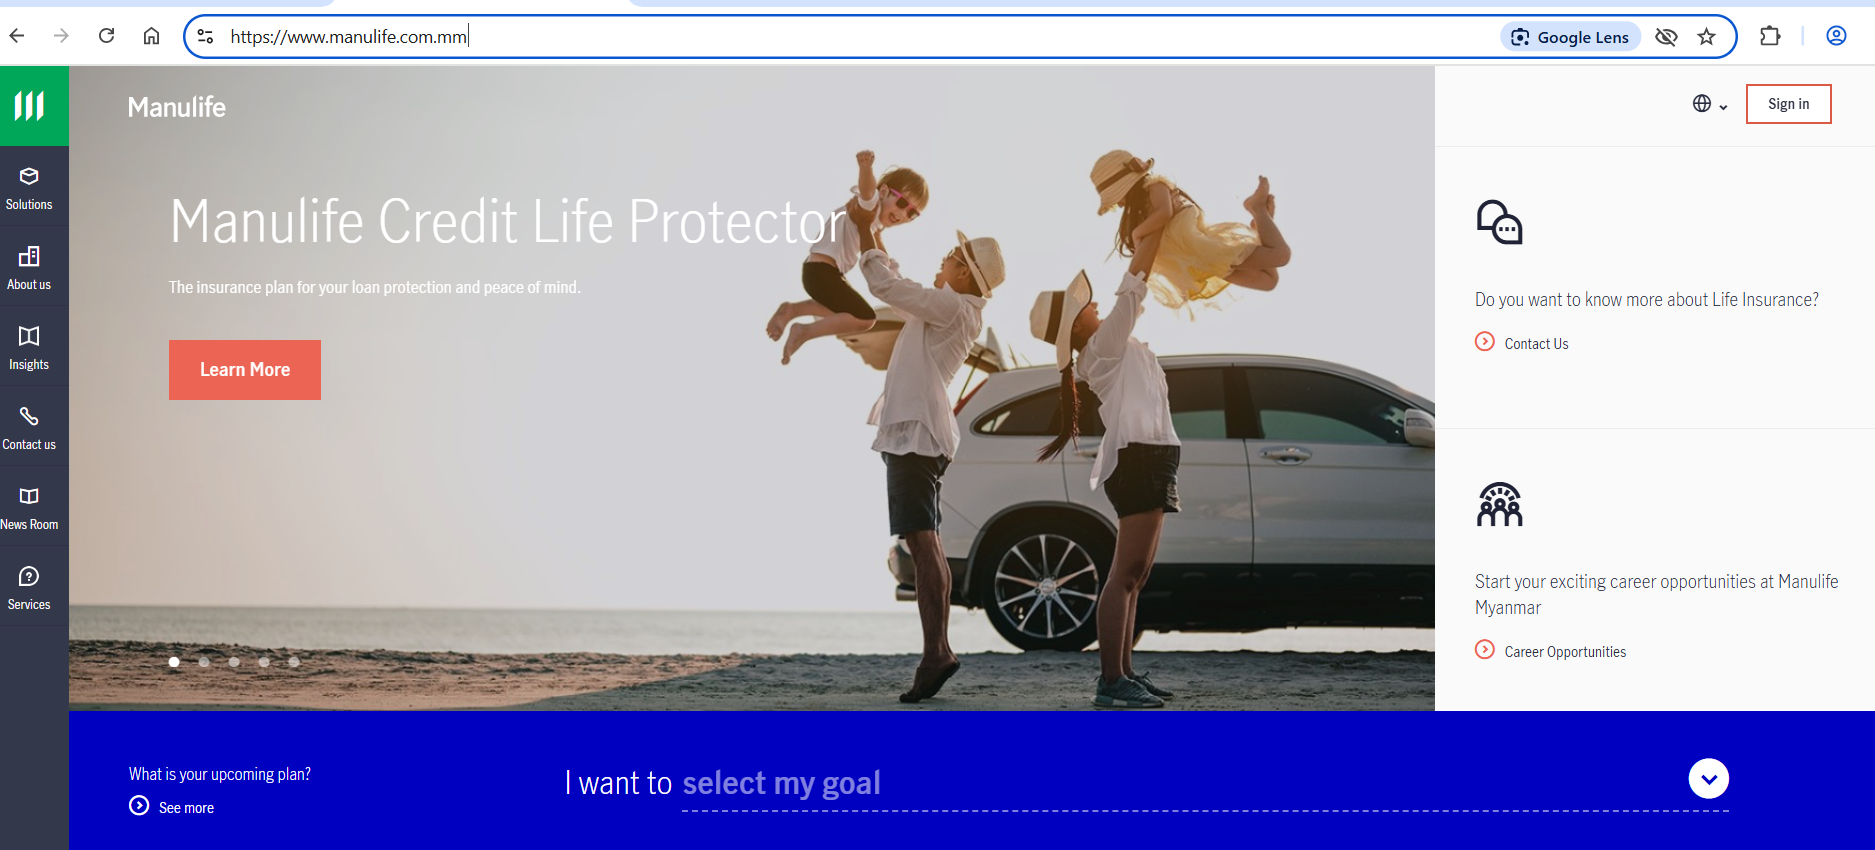Click the Google Lens button
The image size is (1875, 850).
(x=1570, y=37)
